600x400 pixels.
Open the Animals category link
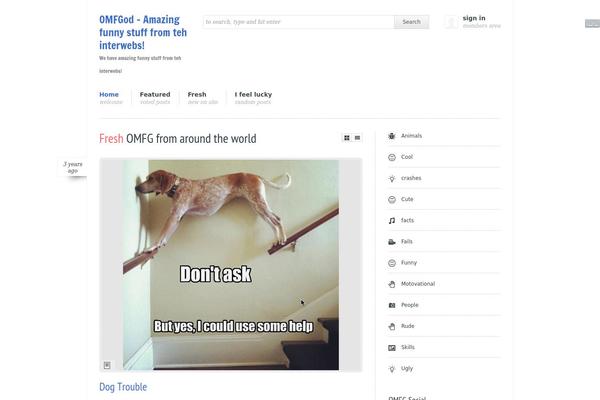[411, 136]
